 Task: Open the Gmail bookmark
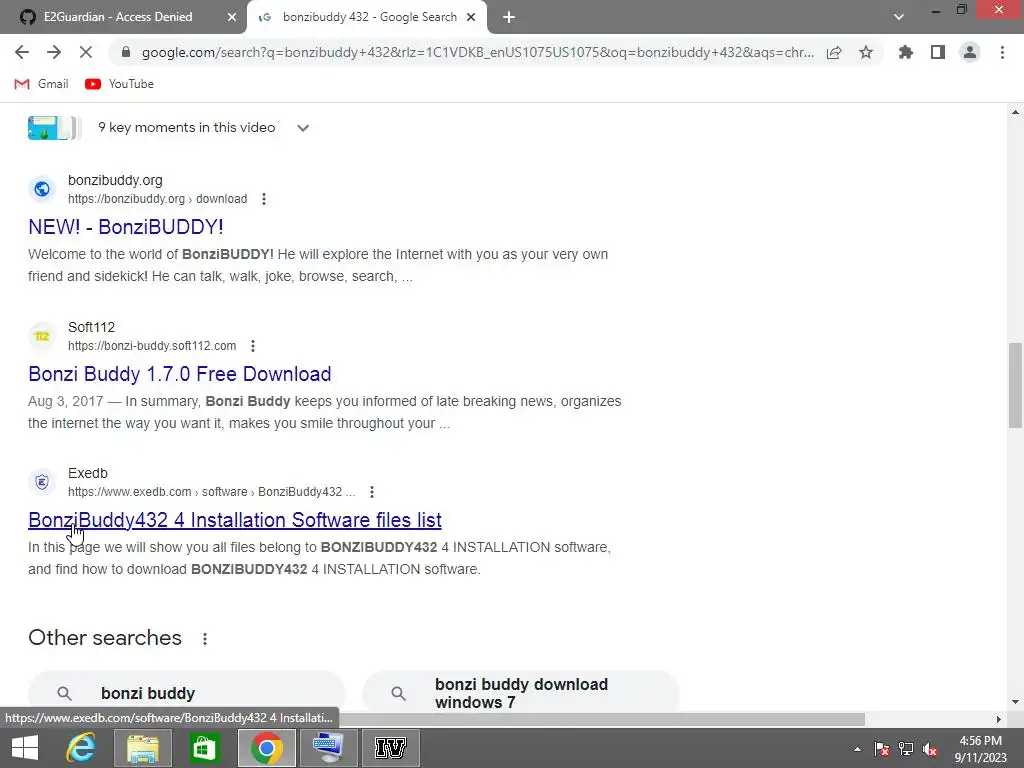click(41, 84)
